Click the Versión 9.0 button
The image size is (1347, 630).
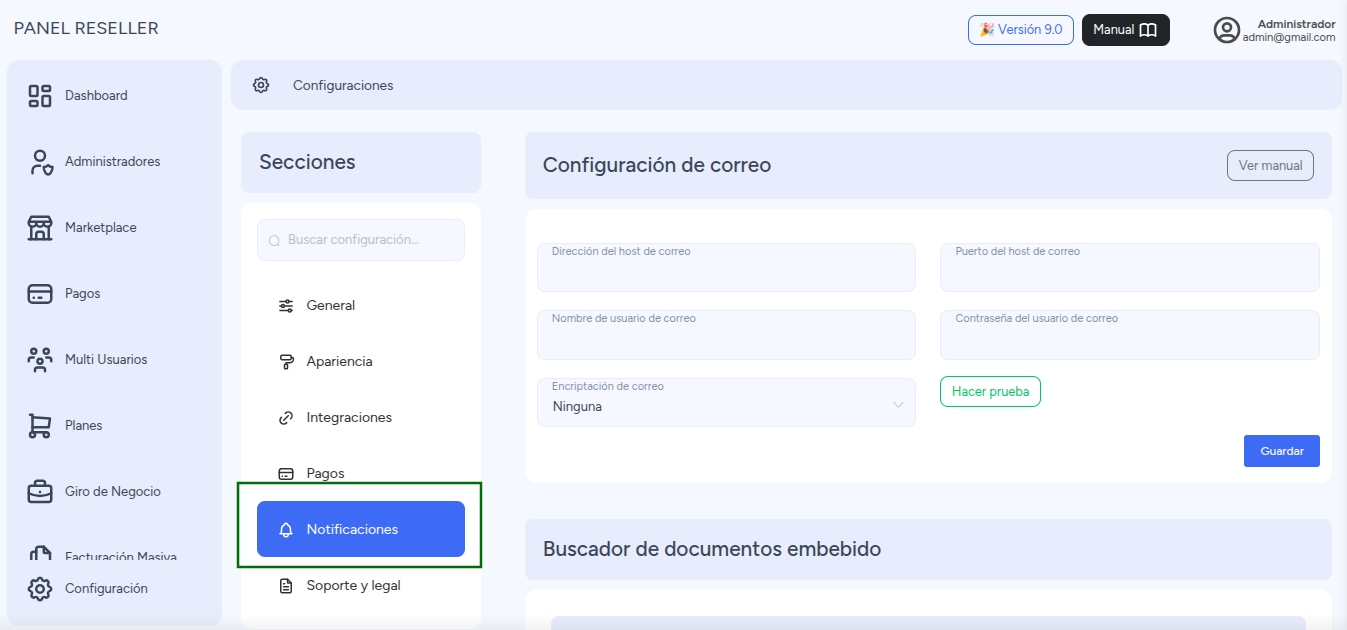pyautogui.click(x=1021, y=30)
